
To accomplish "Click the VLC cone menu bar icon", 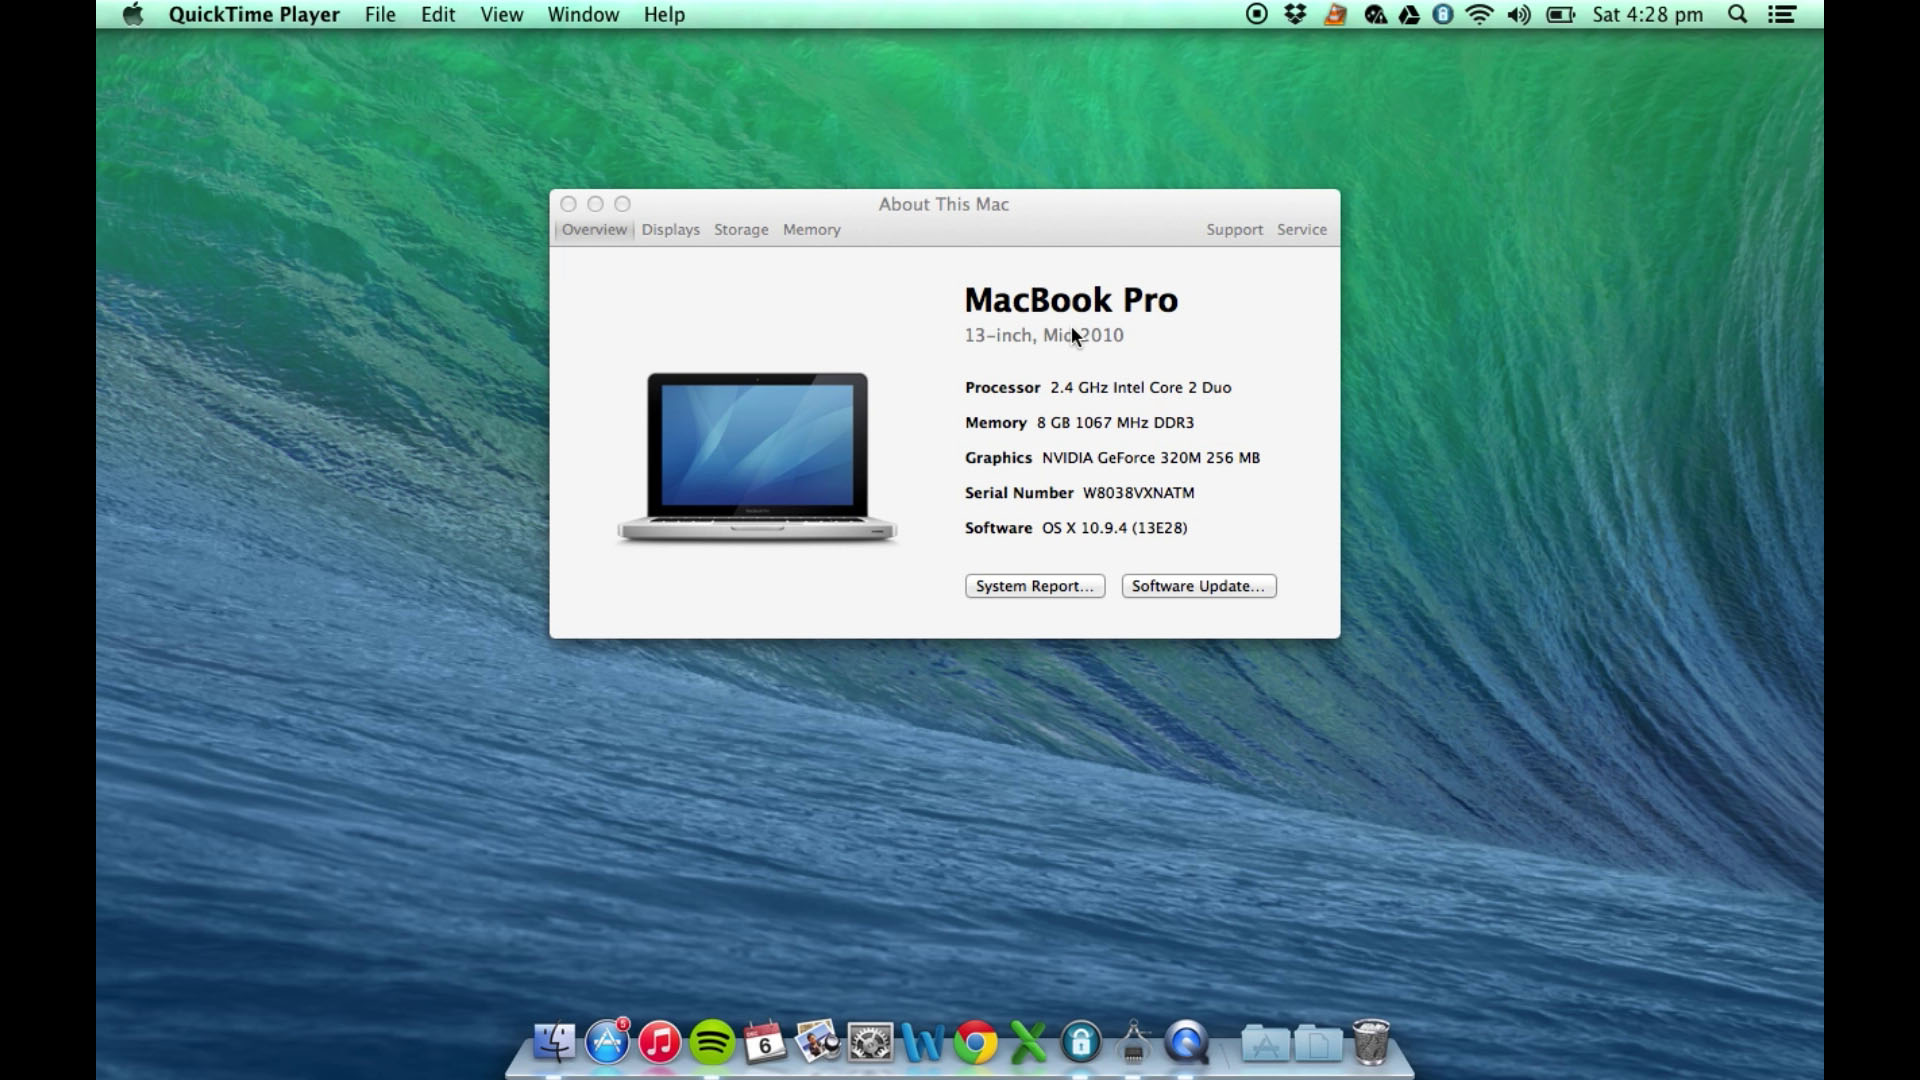I will (1335, 14).
